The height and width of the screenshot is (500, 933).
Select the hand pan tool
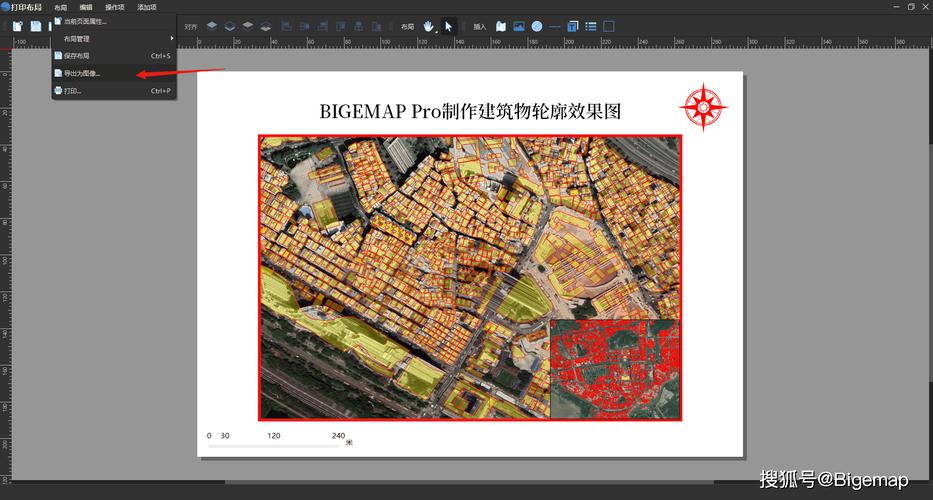[429, 26]
